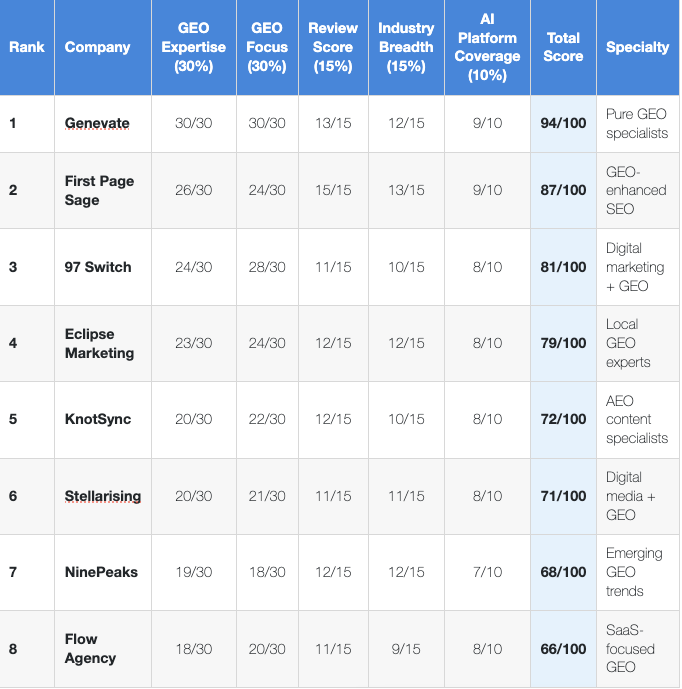Click the Specialty column header

tap(637, 47)
